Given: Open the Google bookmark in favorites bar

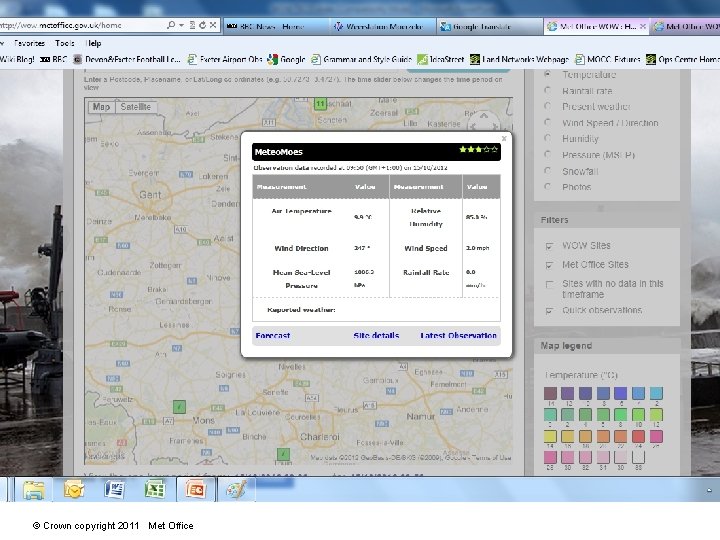Looking at the screenshot, I should (x=287, y=59).
